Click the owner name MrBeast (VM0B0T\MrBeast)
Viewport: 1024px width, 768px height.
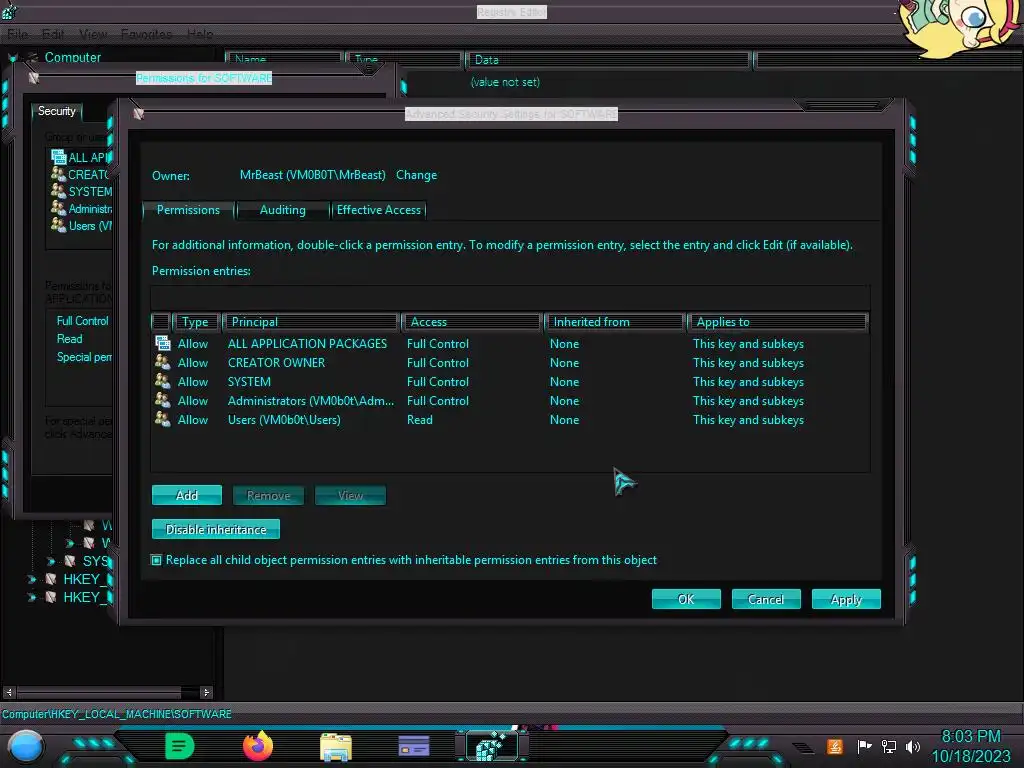(312, 175)
